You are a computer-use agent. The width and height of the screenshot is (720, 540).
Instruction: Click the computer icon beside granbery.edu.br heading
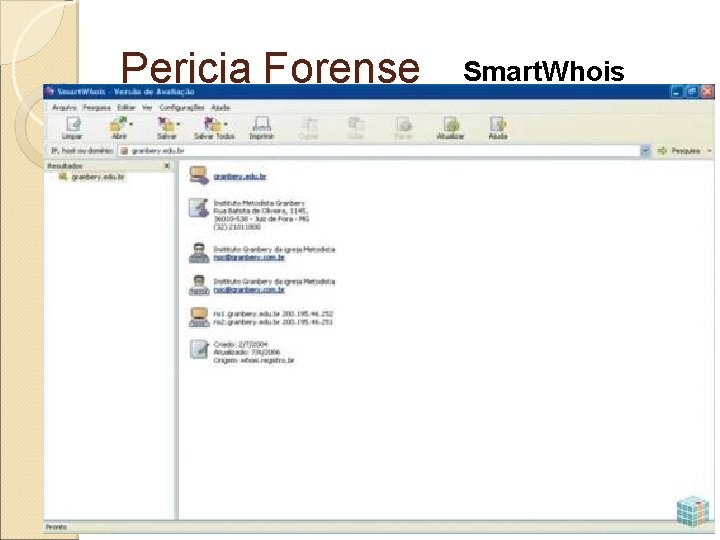(x=199, y=175)
